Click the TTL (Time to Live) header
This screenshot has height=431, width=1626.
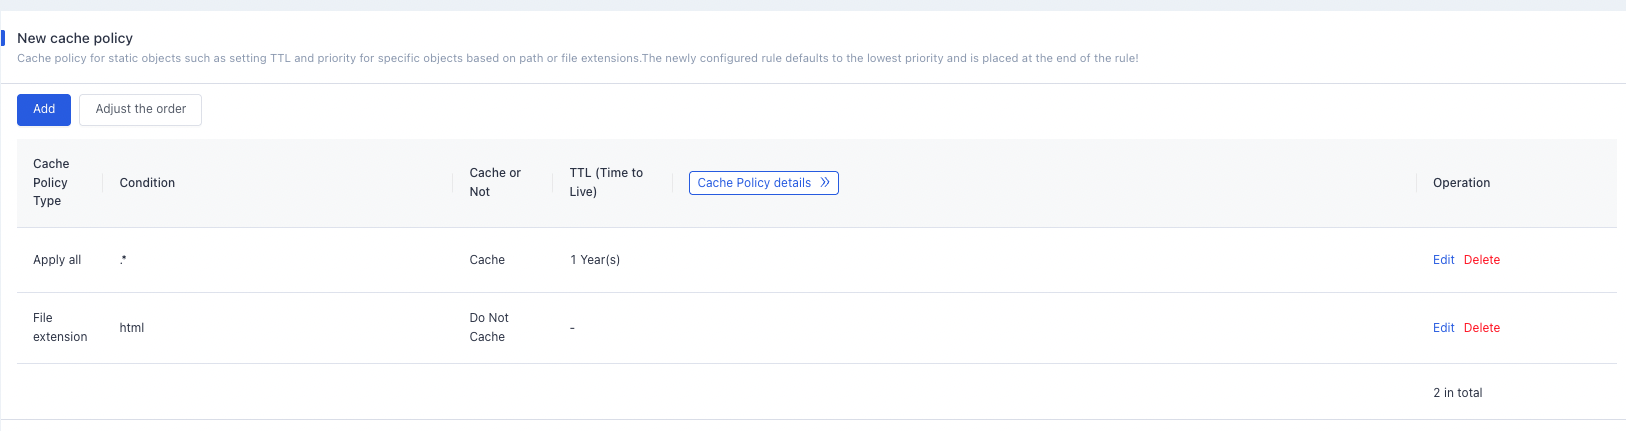tap(606, 182)
